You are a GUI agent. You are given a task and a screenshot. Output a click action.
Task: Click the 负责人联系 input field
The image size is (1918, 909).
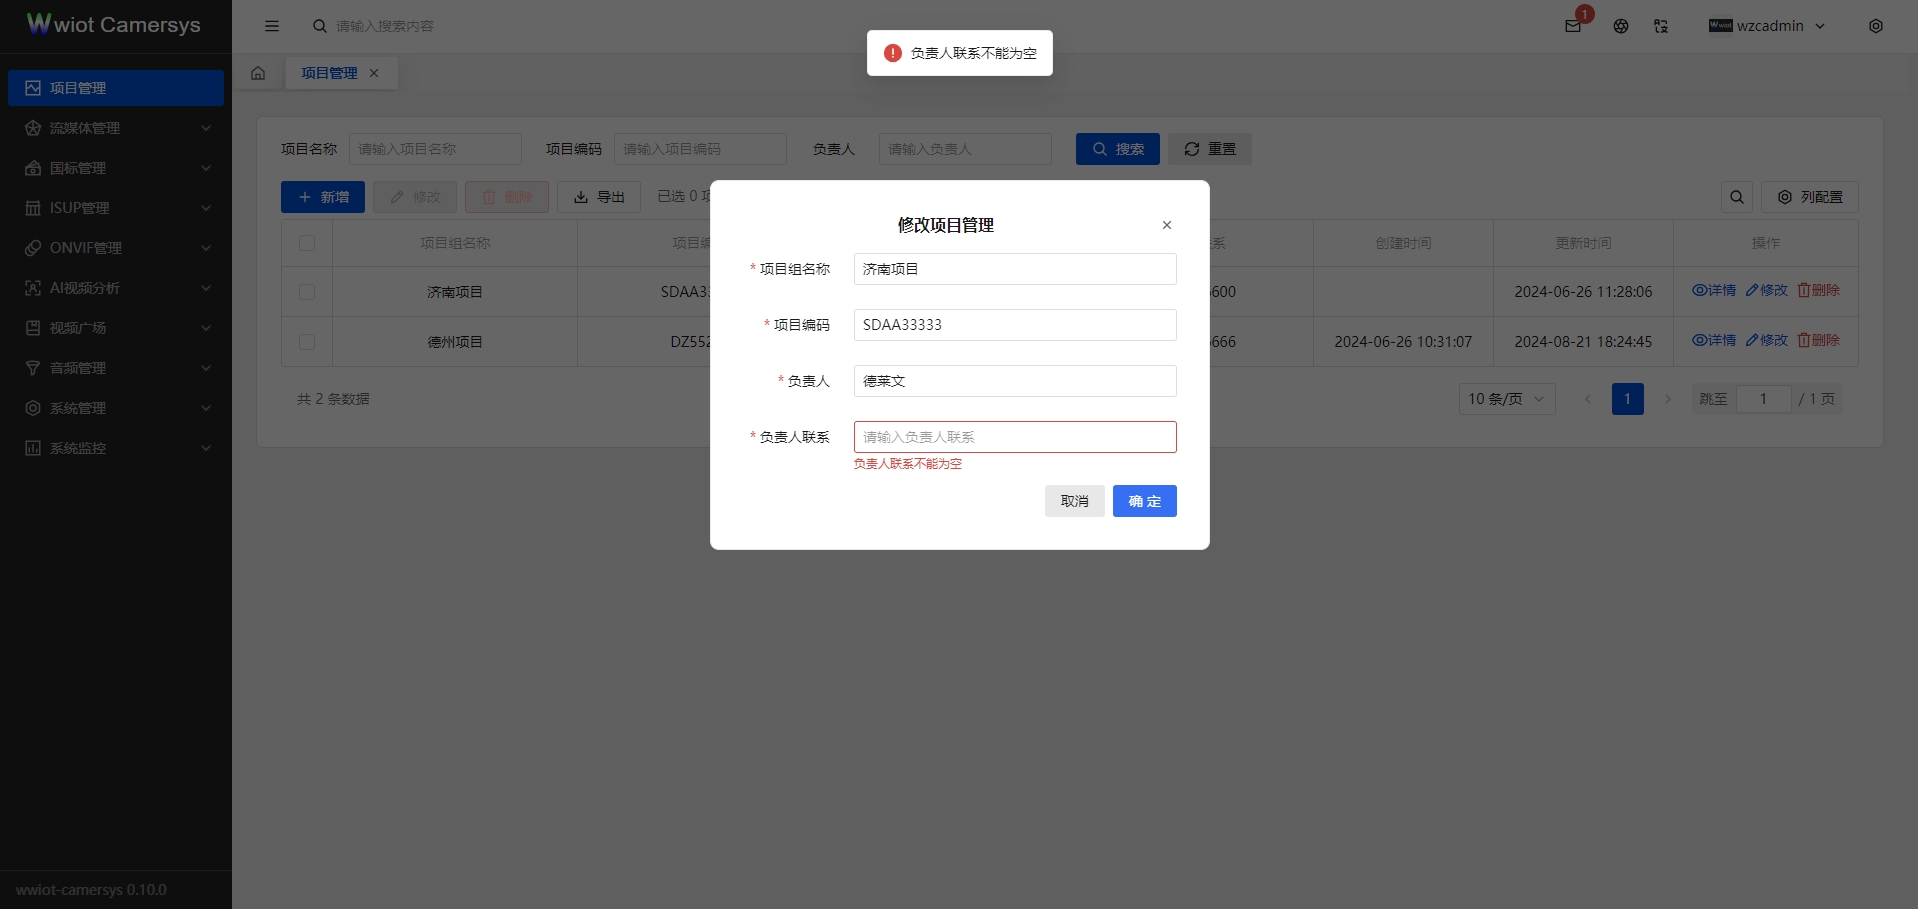tap(1014, 437)
